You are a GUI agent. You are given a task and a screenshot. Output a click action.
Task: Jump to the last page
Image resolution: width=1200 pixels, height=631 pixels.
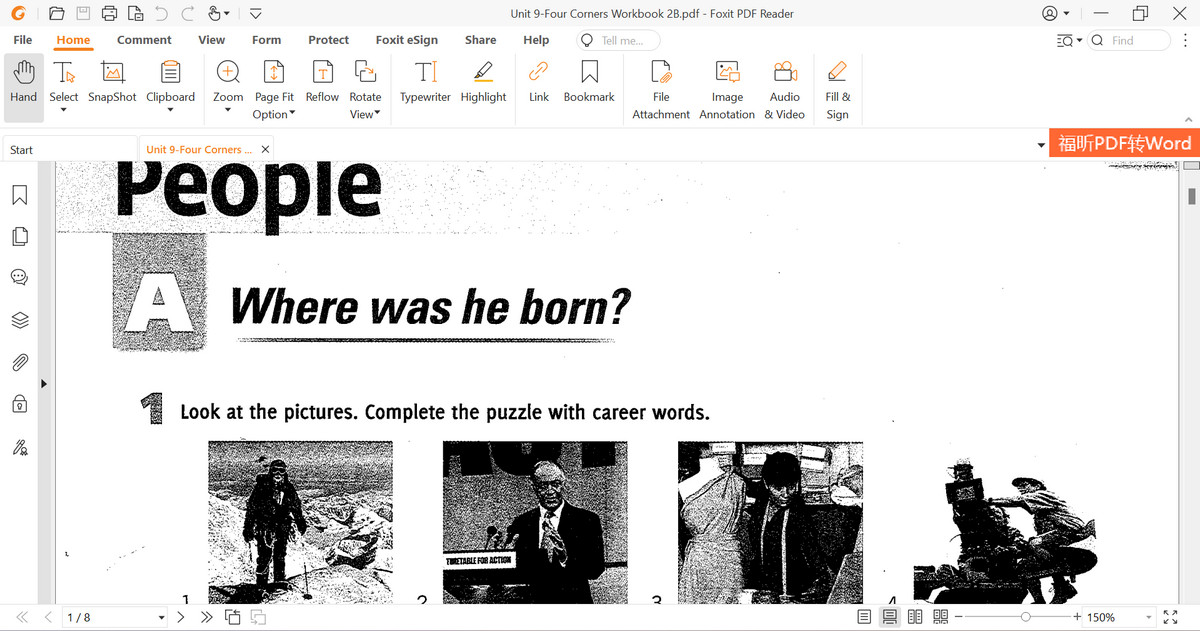pyautogui.click(x=206, y=617)
